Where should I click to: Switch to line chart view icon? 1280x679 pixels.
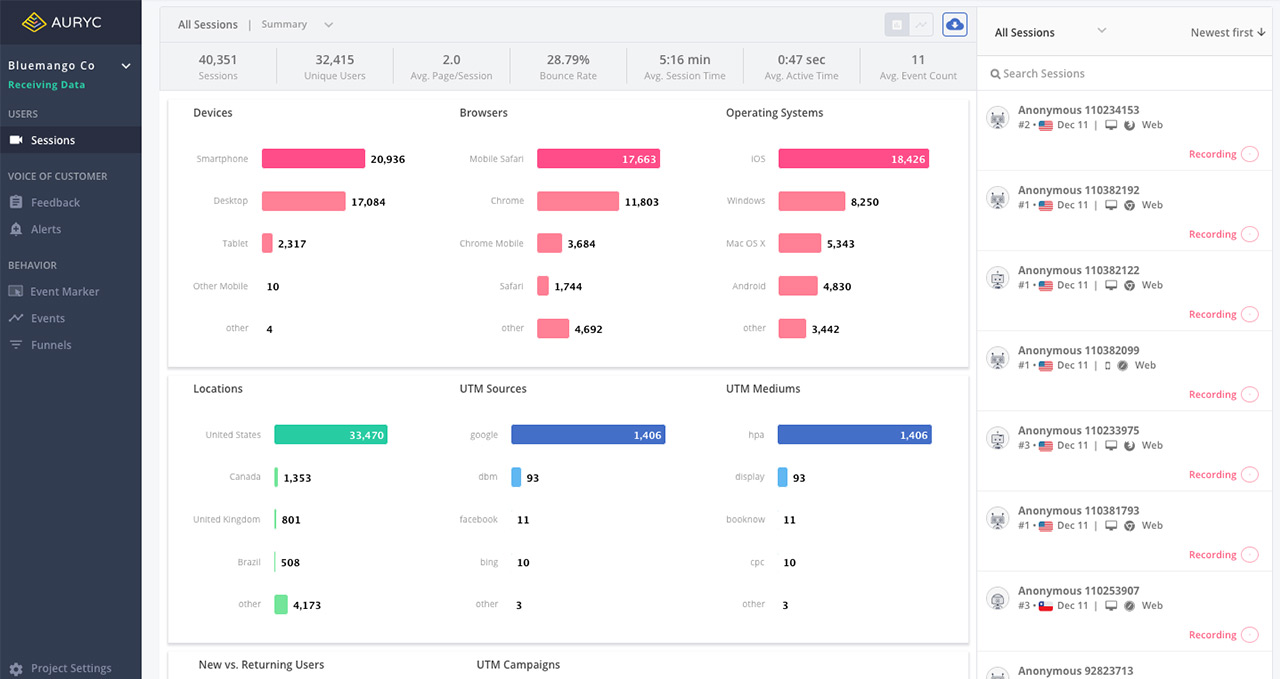point(921,25)
